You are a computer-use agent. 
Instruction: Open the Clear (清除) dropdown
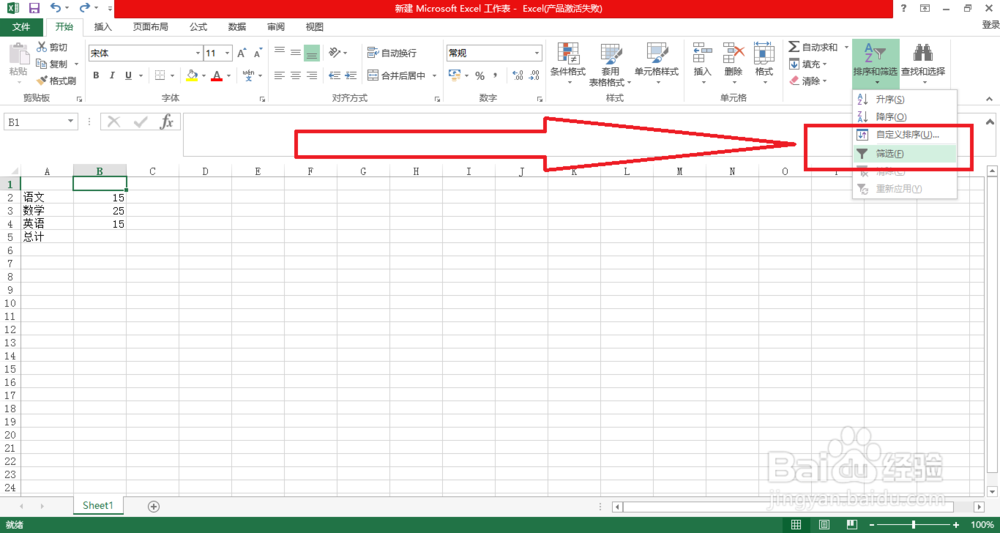pos(808,81)
